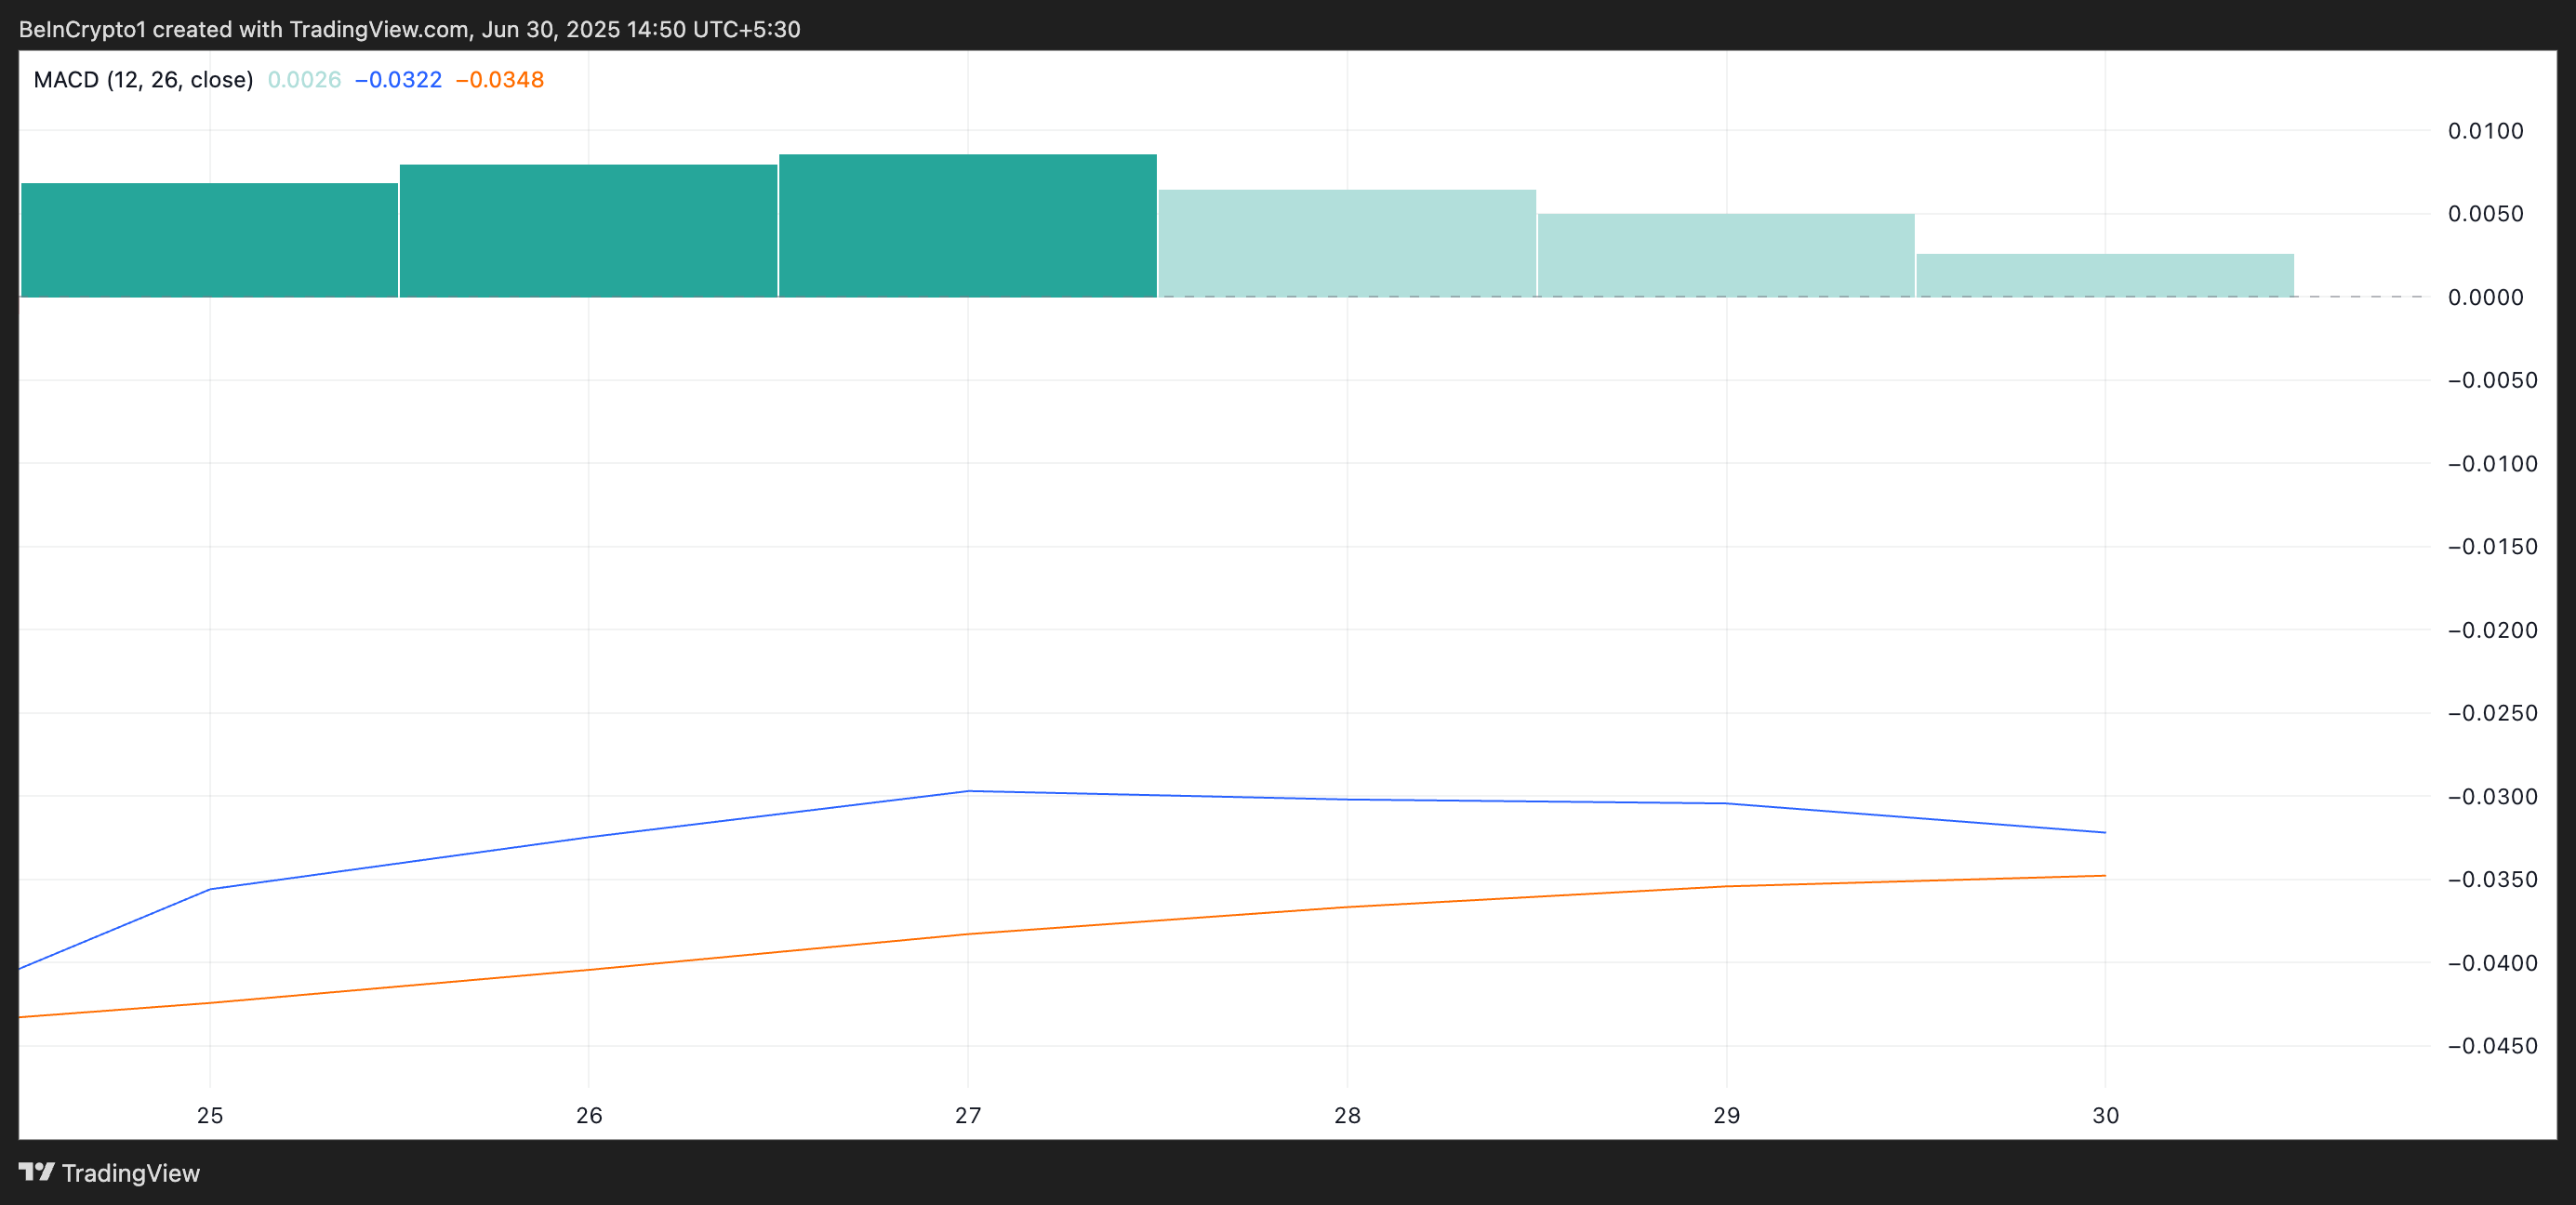
Task: Click the date label 26 on axis
Action: (589, 1115)
